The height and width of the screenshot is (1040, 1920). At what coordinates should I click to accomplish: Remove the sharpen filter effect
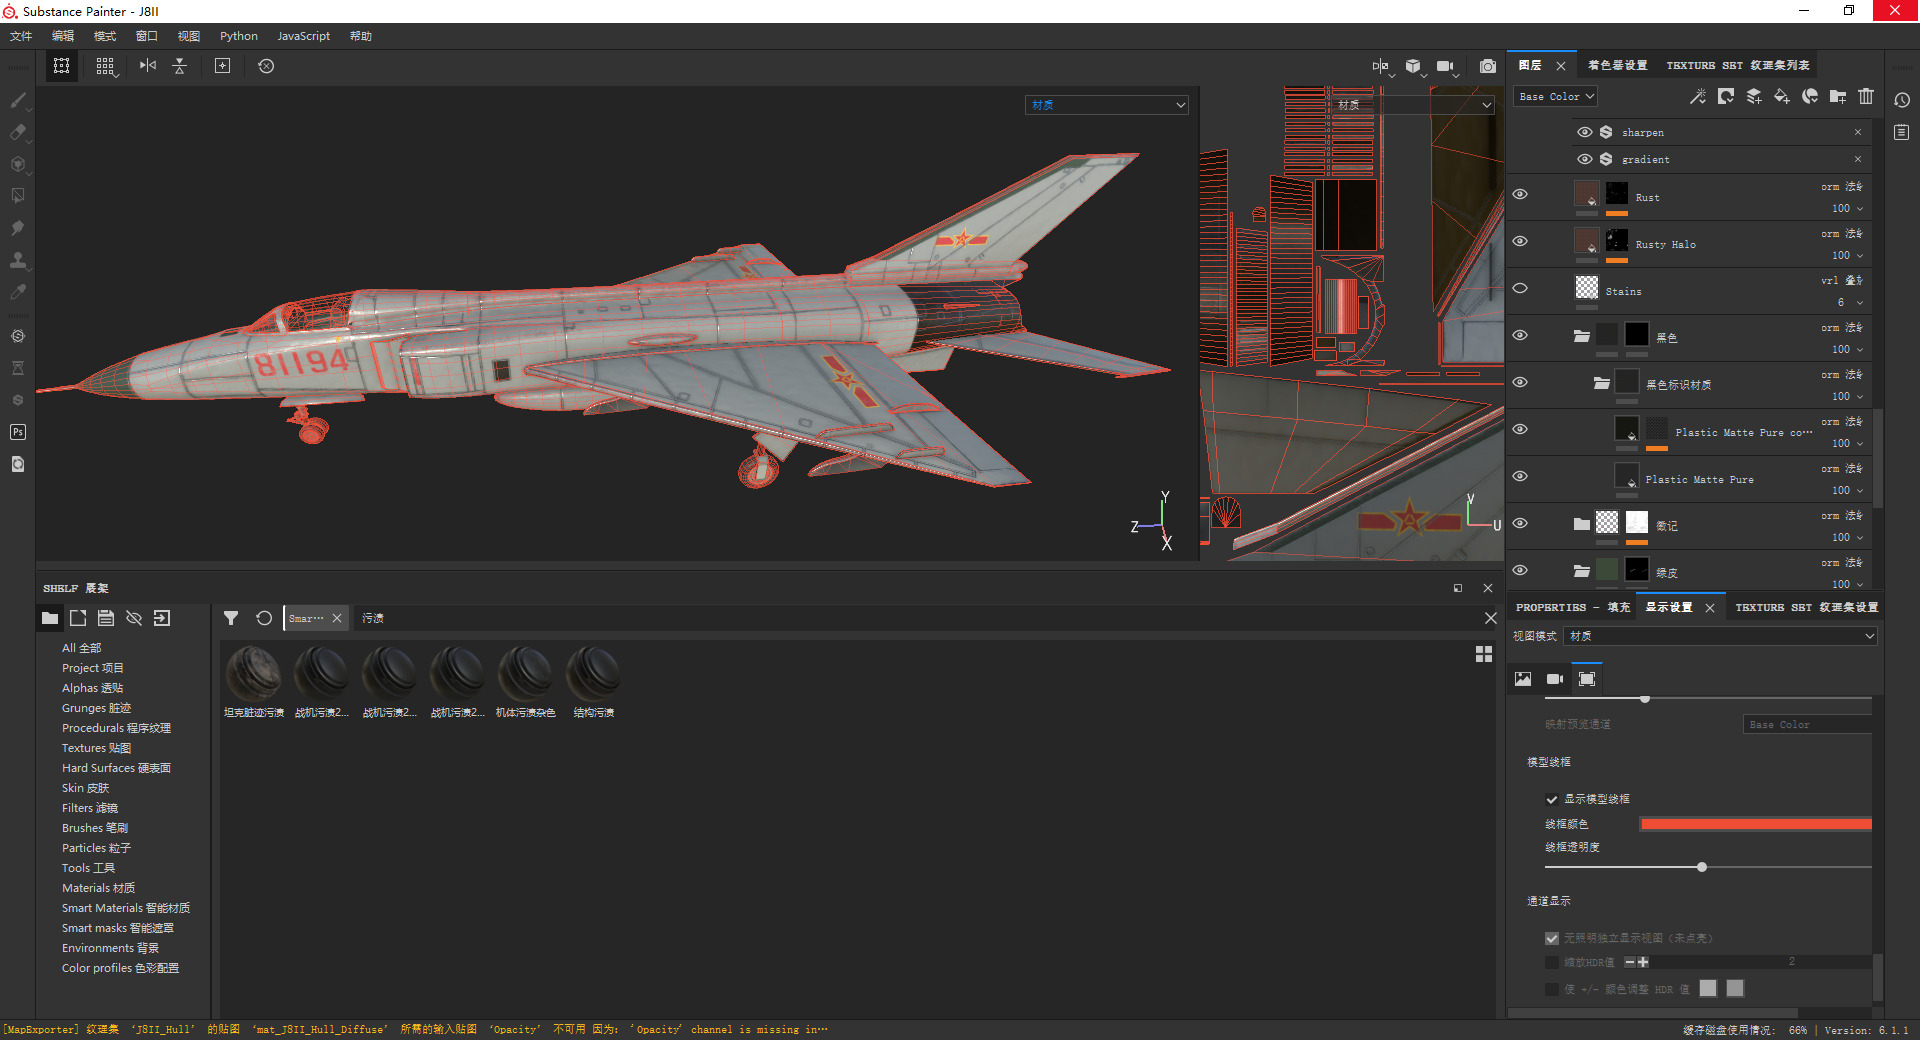1858,132
